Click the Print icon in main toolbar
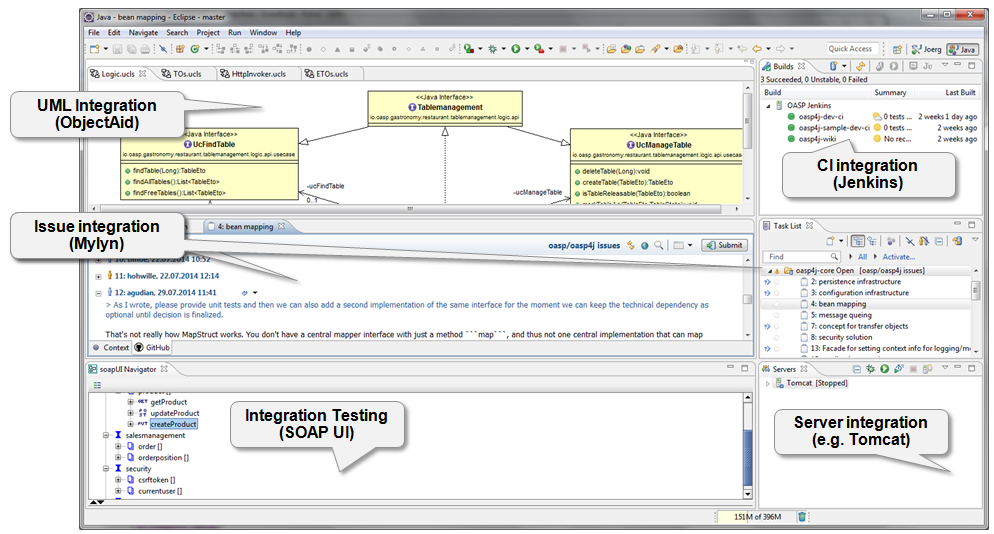 tap(145, 49)
